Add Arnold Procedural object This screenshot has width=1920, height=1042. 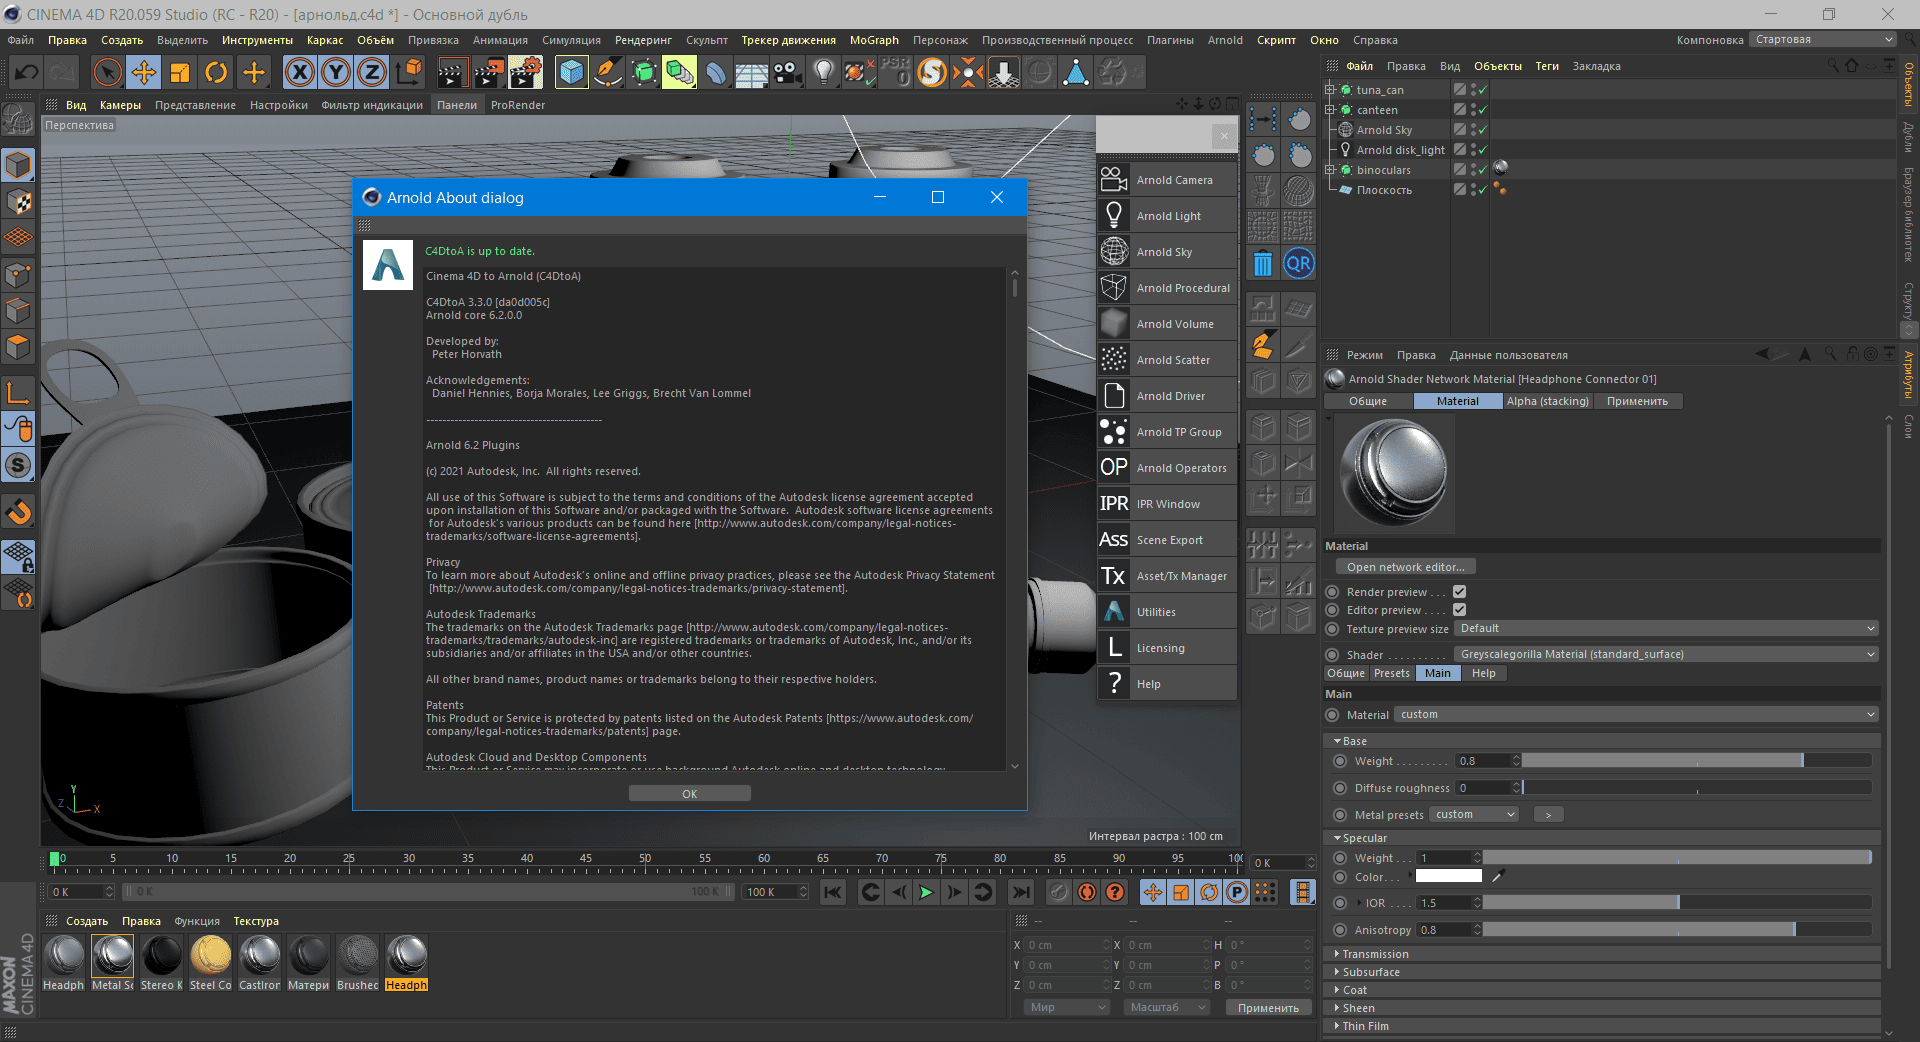tap(1167, 288)
